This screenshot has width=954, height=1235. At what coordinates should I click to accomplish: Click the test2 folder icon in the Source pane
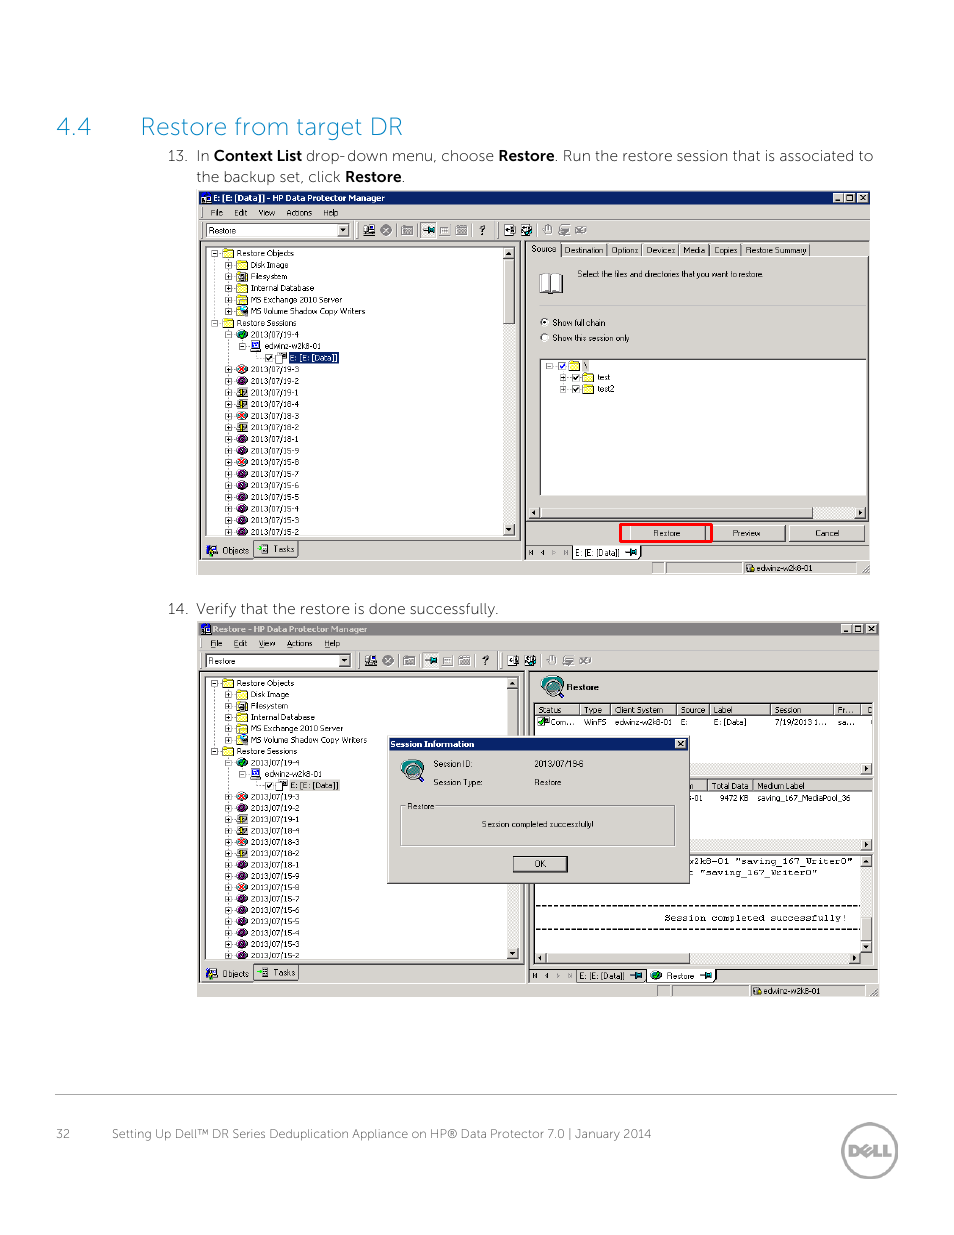588,389
